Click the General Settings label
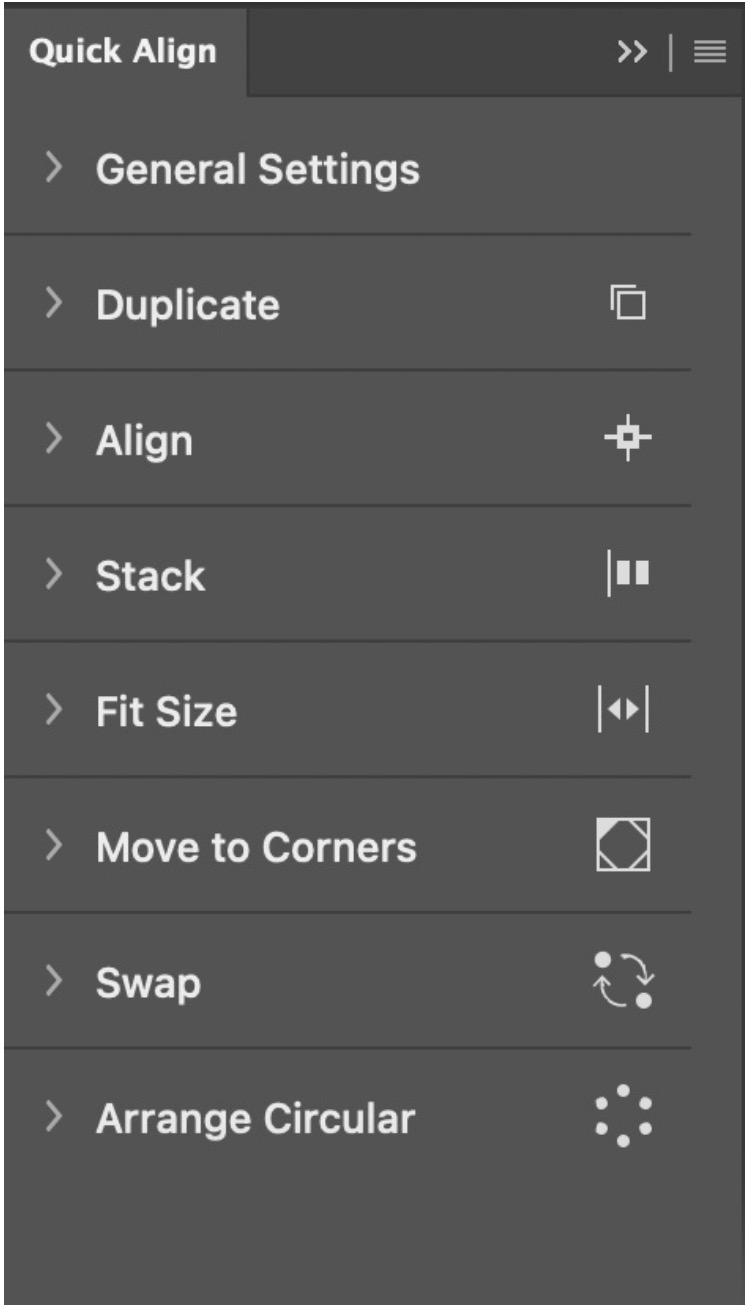745x1305 pixels. (x=258, y=169)
